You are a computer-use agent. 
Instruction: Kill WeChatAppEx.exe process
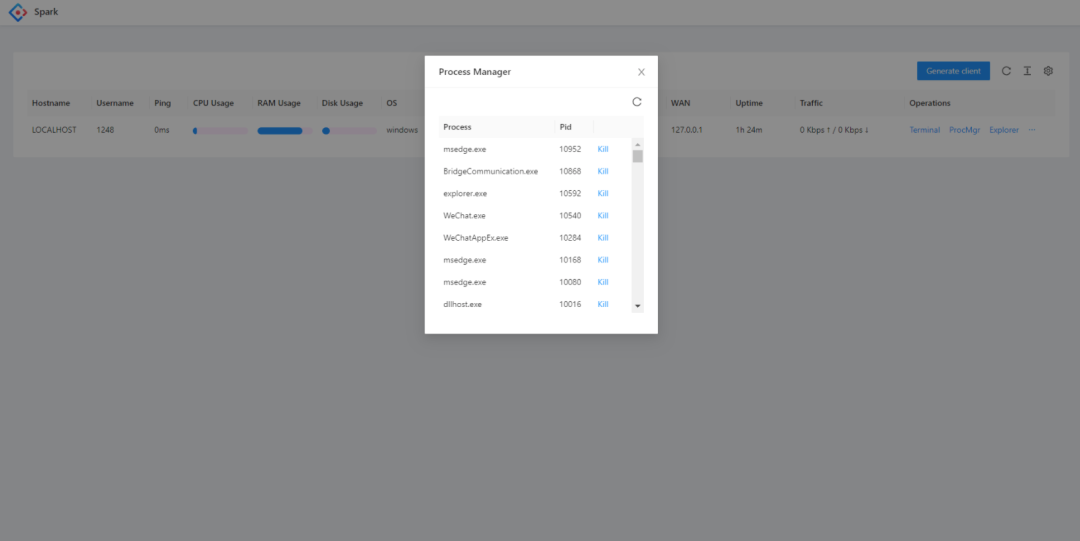coord(603,238)
